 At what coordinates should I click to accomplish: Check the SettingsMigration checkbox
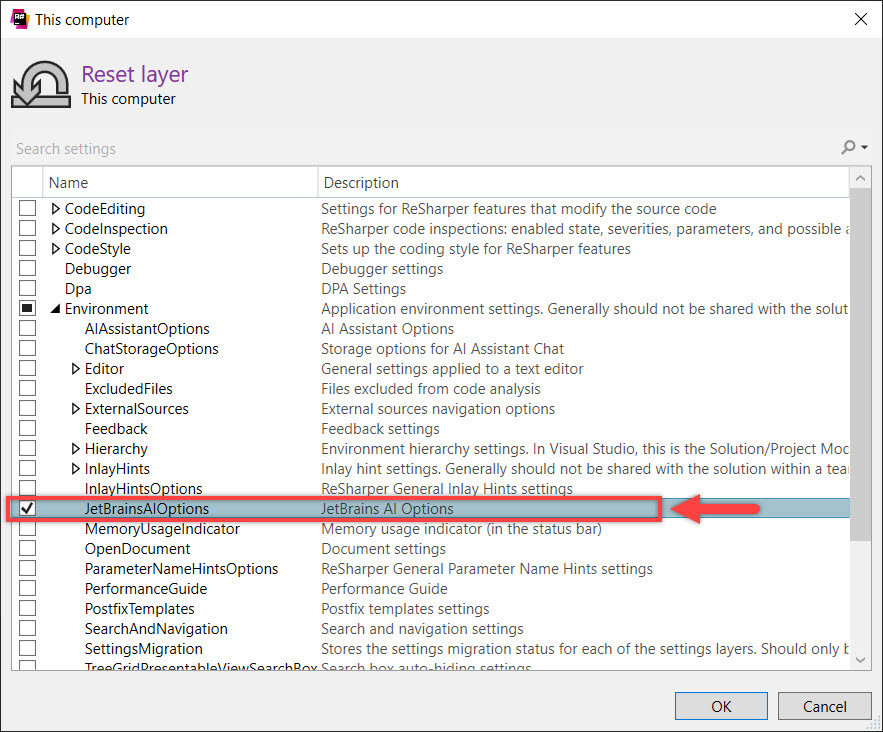pos(27,649)
